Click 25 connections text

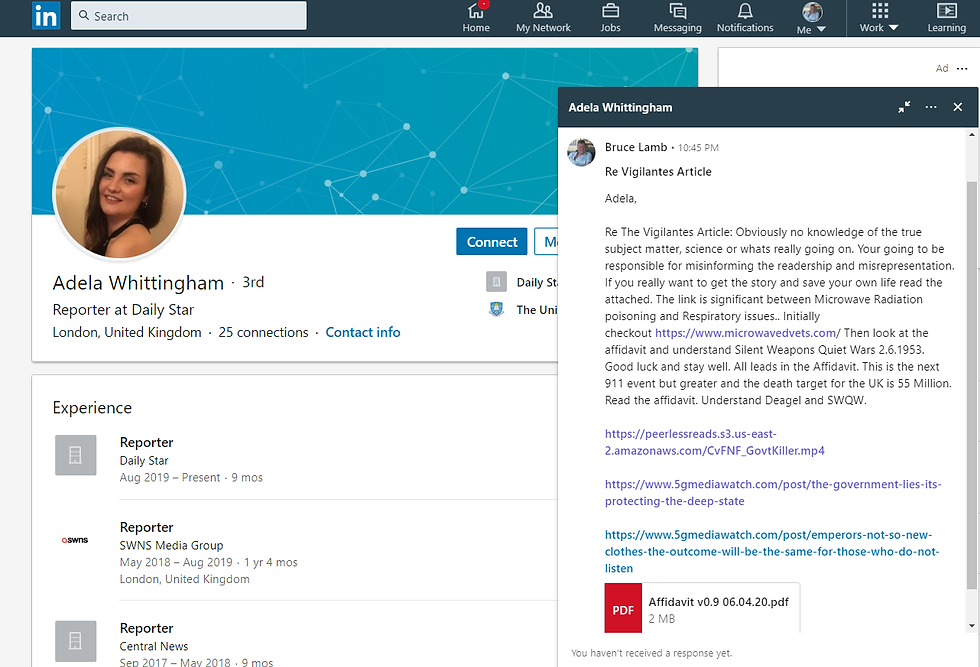[x=263, y=332]
